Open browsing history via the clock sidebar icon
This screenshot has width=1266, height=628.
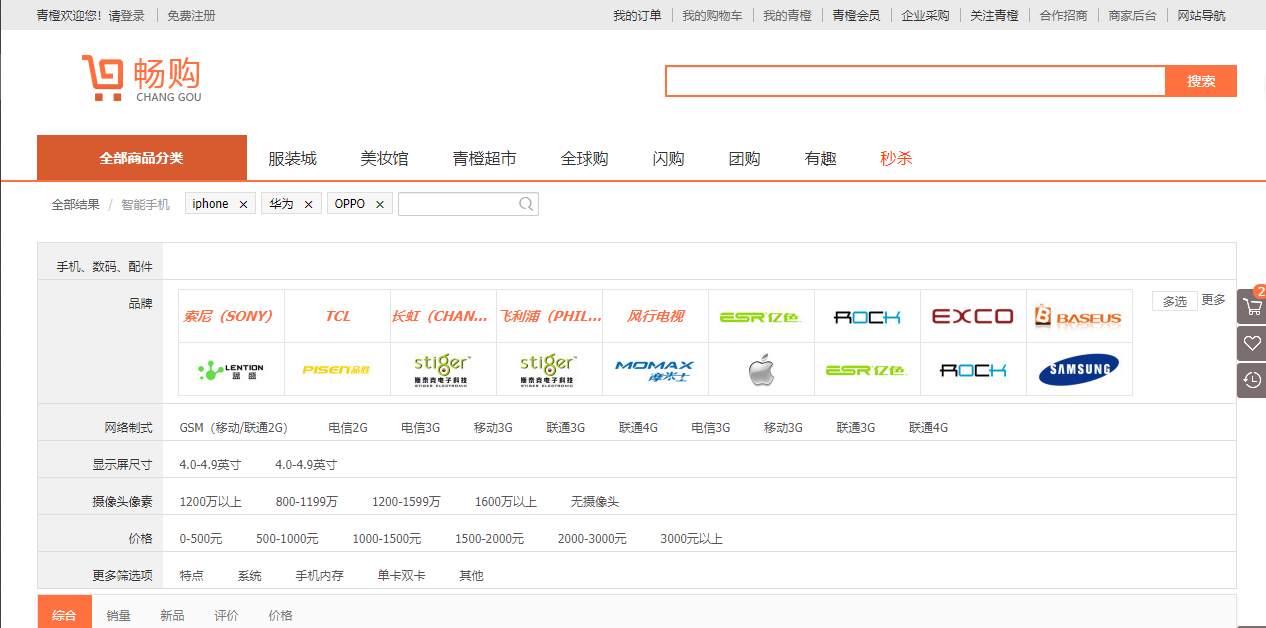1252,380
